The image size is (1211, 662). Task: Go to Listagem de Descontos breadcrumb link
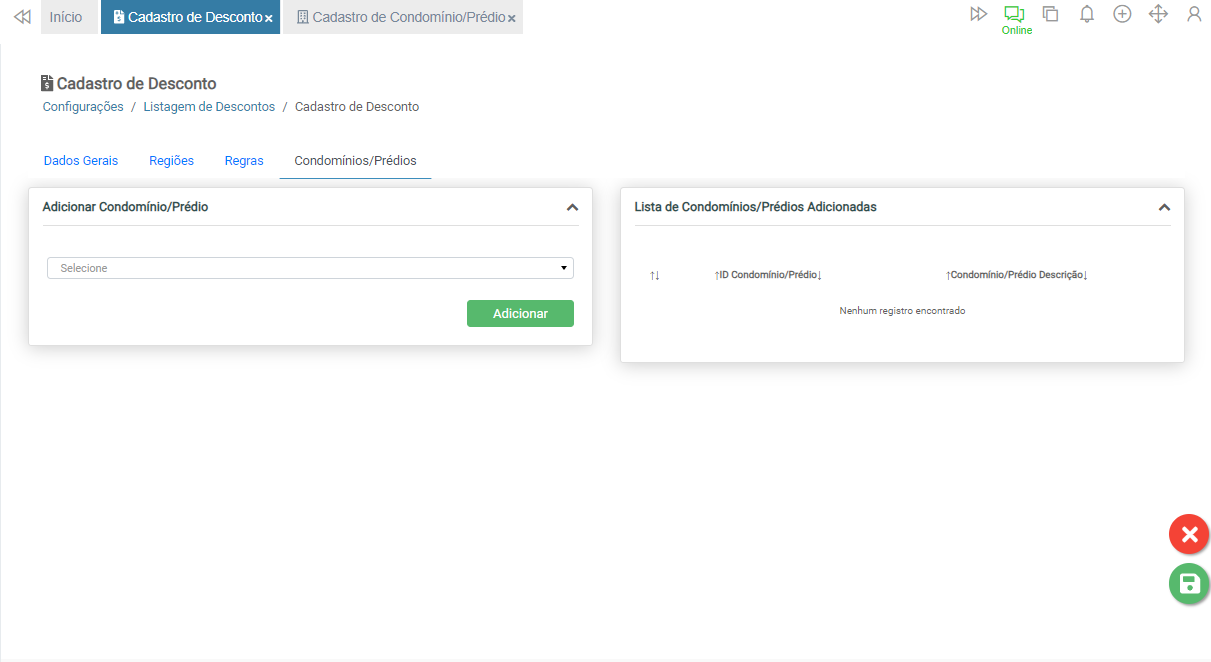209,107
